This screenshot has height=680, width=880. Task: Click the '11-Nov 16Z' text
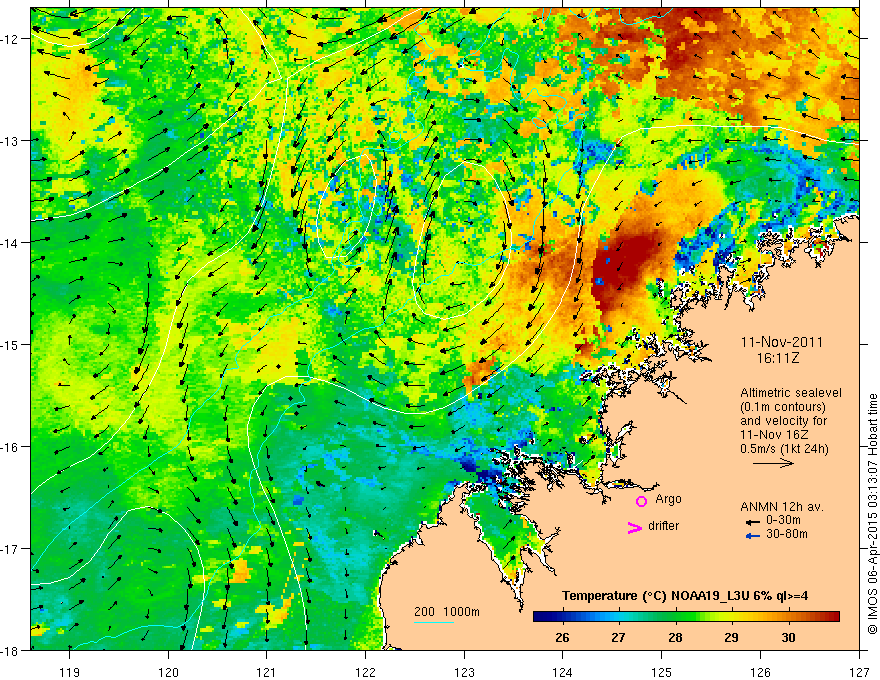[774, 435]
